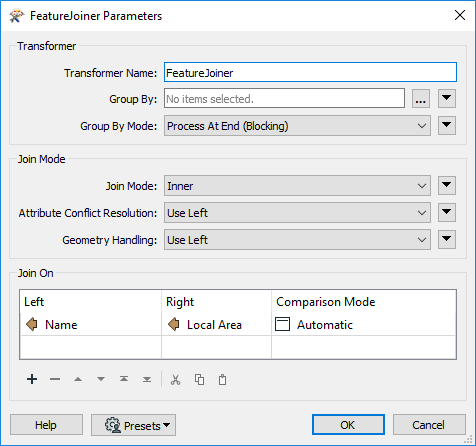The width and height of the screenshot is (476, 446).
Task: Open the arrow menu beside Join Mode
Action: (447, 186)
